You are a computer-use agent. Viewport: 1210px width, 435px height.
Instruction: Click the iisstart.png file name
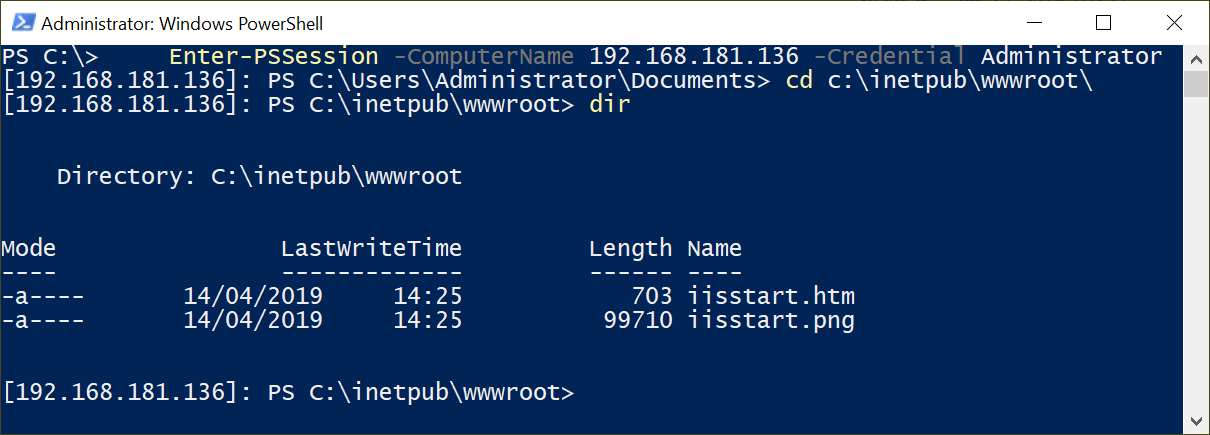click(x=771, y=320)
